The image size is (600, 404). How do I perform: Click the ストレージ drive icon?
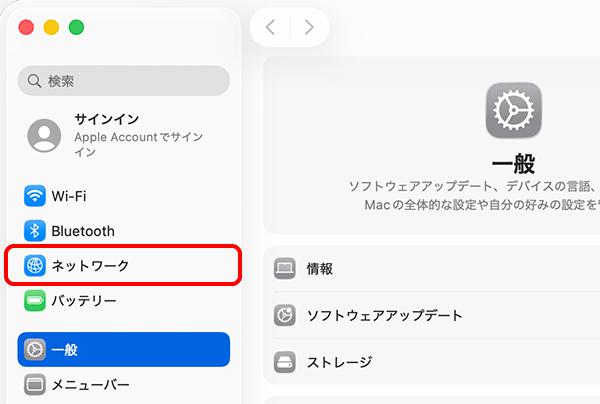click(x=285, y=361)
